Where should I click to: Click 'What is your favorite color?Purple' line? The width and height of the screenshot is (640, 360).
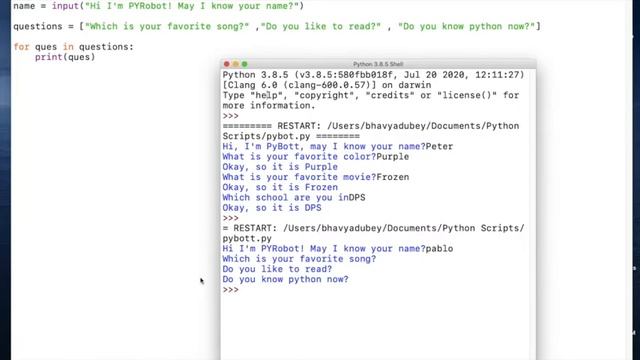pyautogui.click(x=316, y=157)
